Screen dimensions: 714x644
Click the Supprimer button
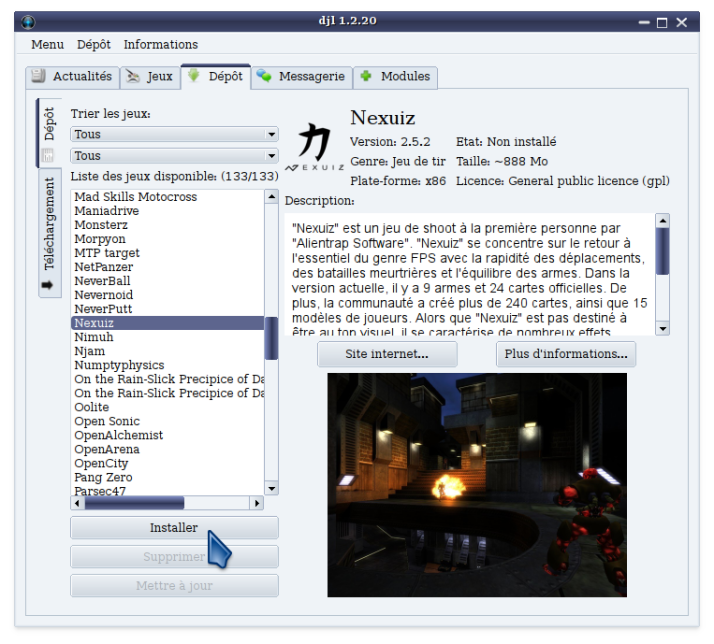click(x=174, y=557)
